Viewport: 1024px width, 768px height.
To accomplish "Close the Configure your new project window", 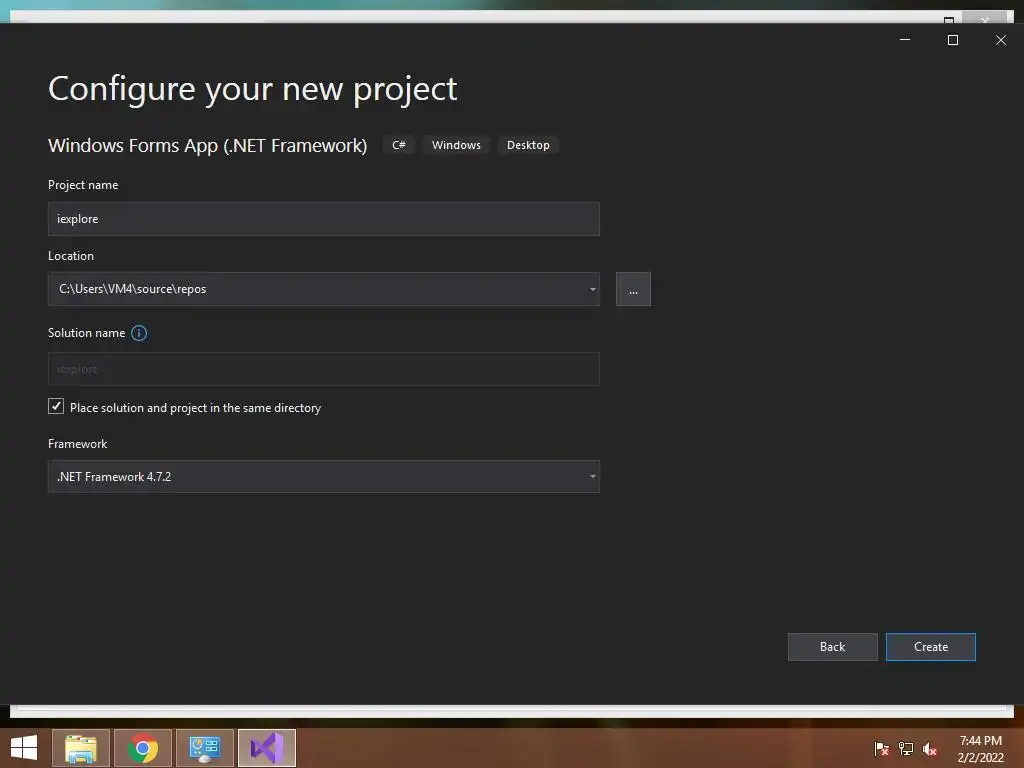I will click(x=1001, y=40).
